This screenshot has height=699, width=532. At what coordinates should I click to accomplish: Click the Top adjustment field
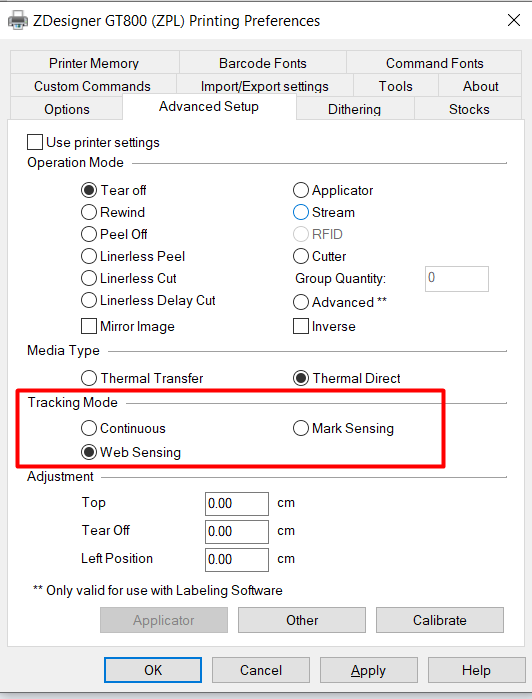click(237, 504)
